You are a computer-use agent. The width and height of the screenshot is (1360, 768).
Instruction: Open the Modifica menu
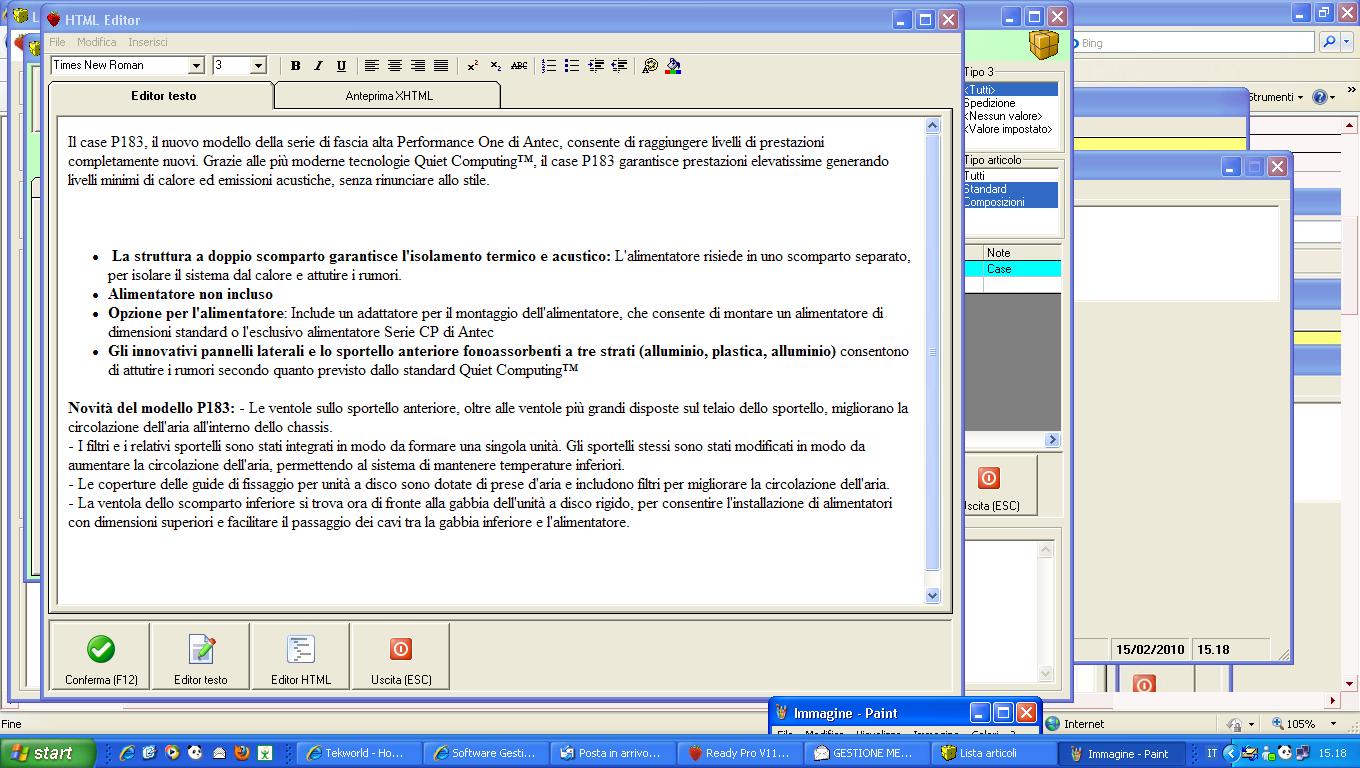click(97, 42)
